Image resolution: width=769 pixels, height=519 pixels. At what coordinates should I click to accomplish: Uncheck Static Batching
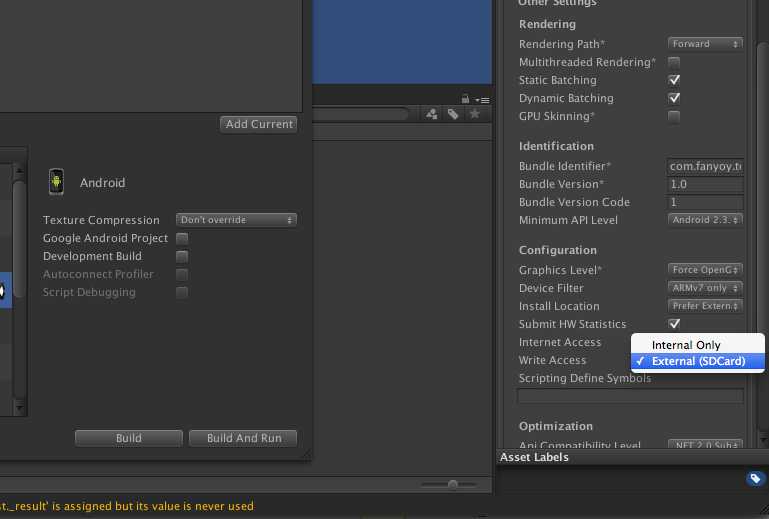(x=674, y=80)
